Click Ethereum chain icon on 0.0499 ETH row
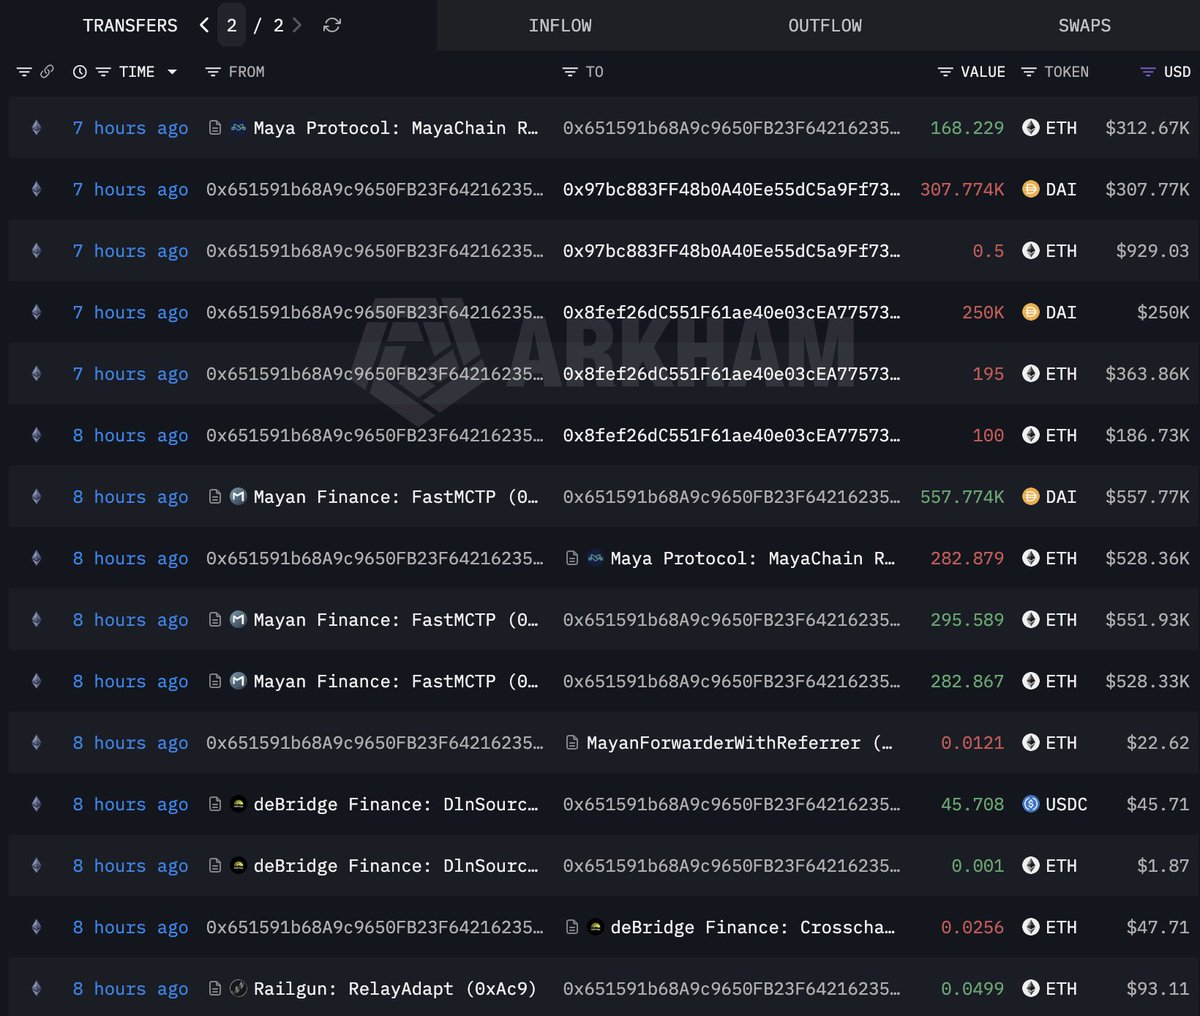The width and height of the screenshot is (1200, 1016). click(x=36, y=989)
